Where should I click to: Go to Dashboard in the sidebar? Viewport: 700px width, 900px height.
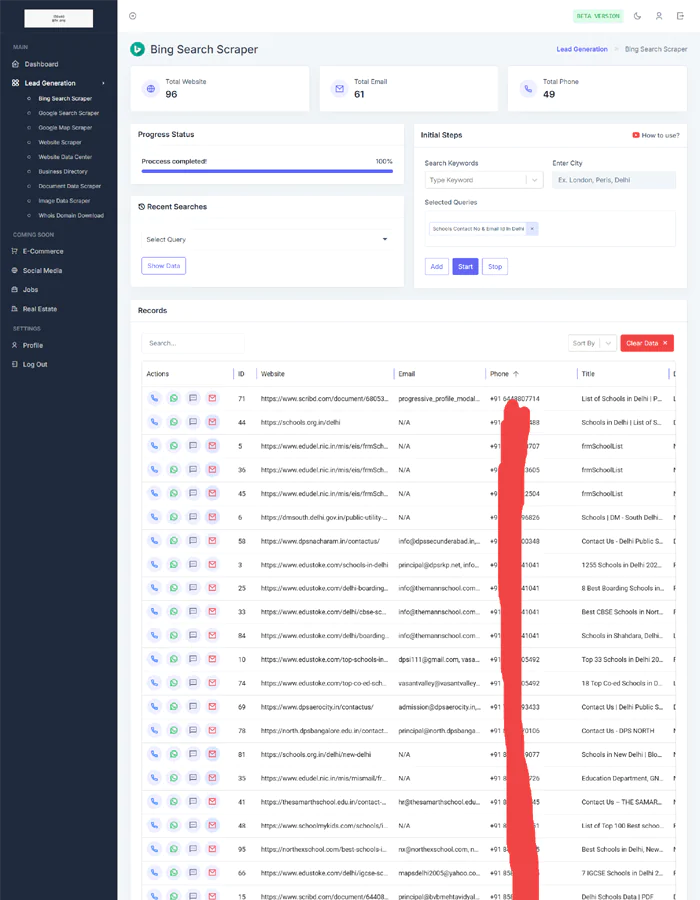coord(41,64)
